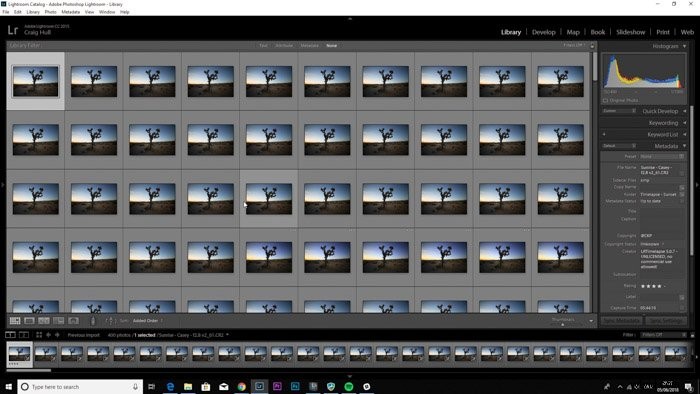Switch to the Web module
The image size is (700, 394).
coord(687,32)
